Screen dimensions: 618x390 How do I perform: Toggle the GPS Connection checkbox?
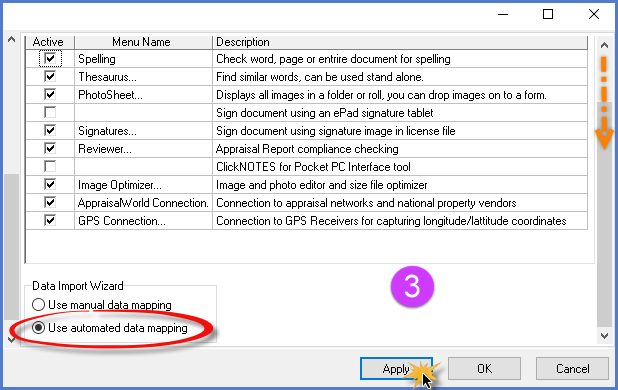(x=50, y=221)
